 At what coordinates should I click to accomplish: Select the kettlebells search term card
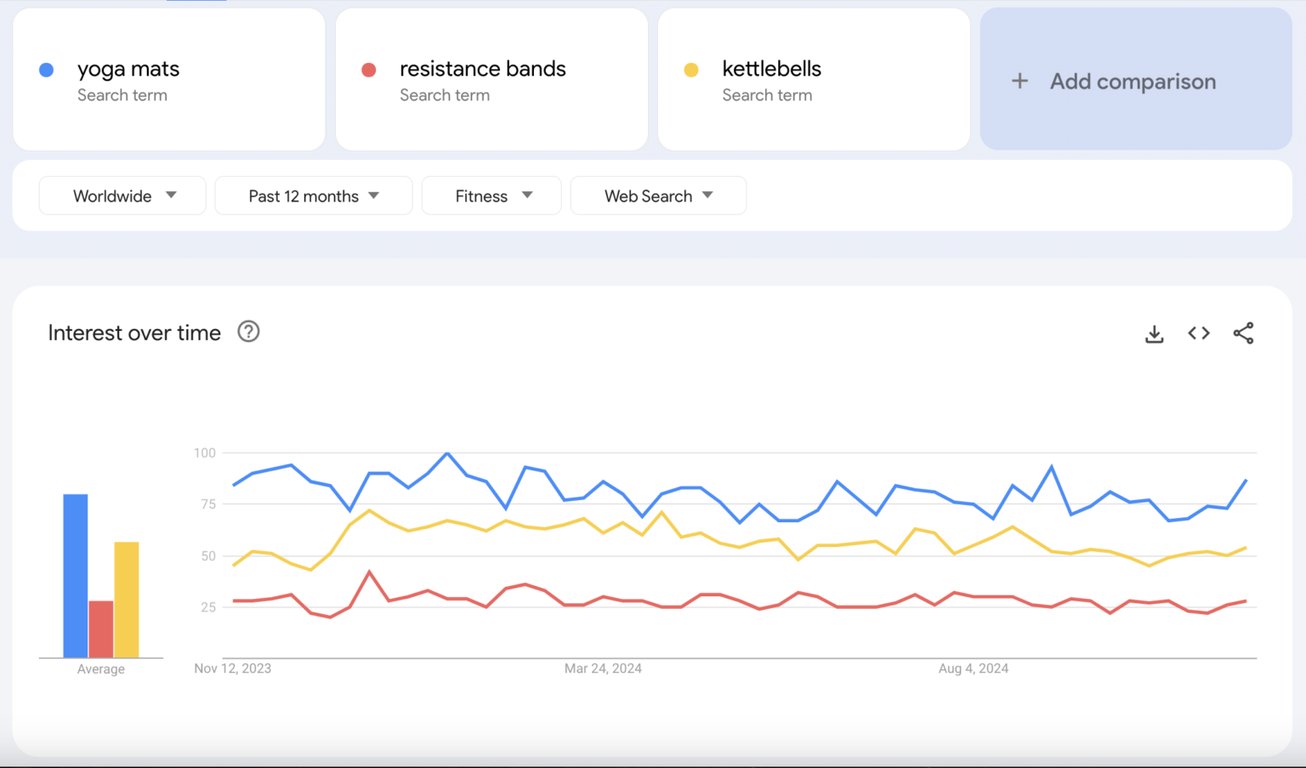pos(813,79)
